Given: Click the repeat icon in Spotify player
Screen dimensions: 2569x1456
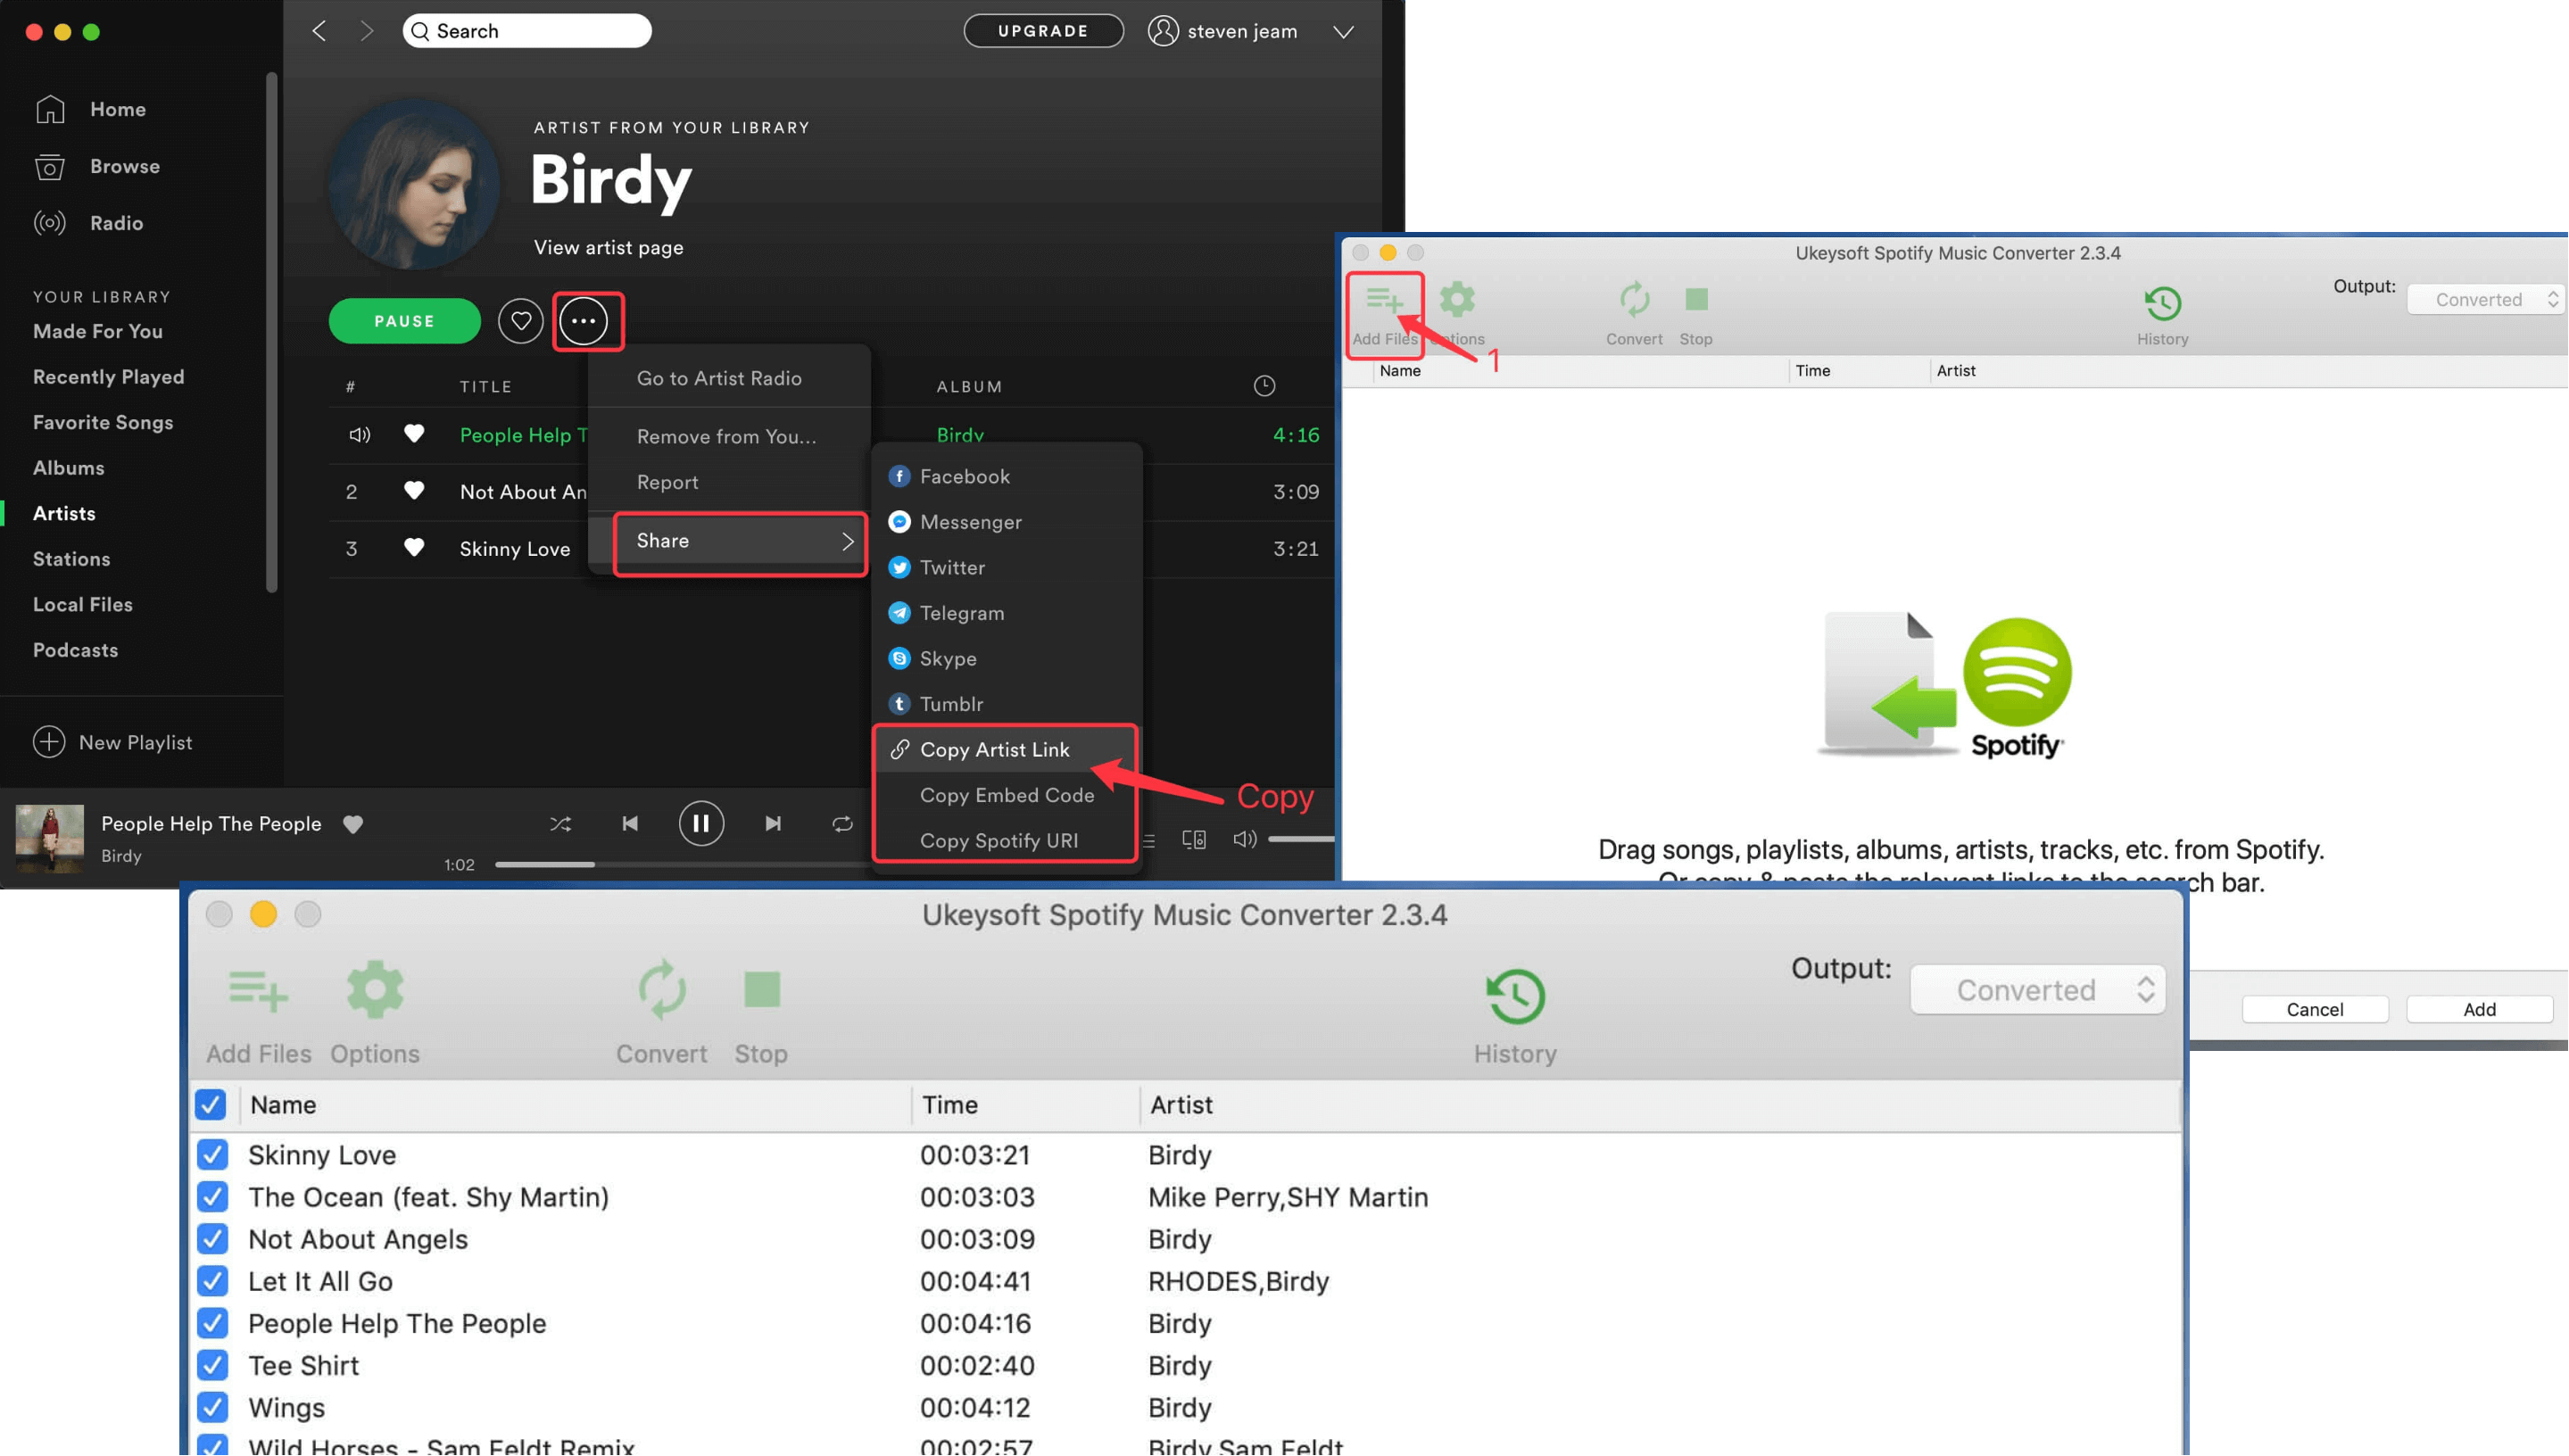Looking at the screenshot, I should [x=838, y=821].
